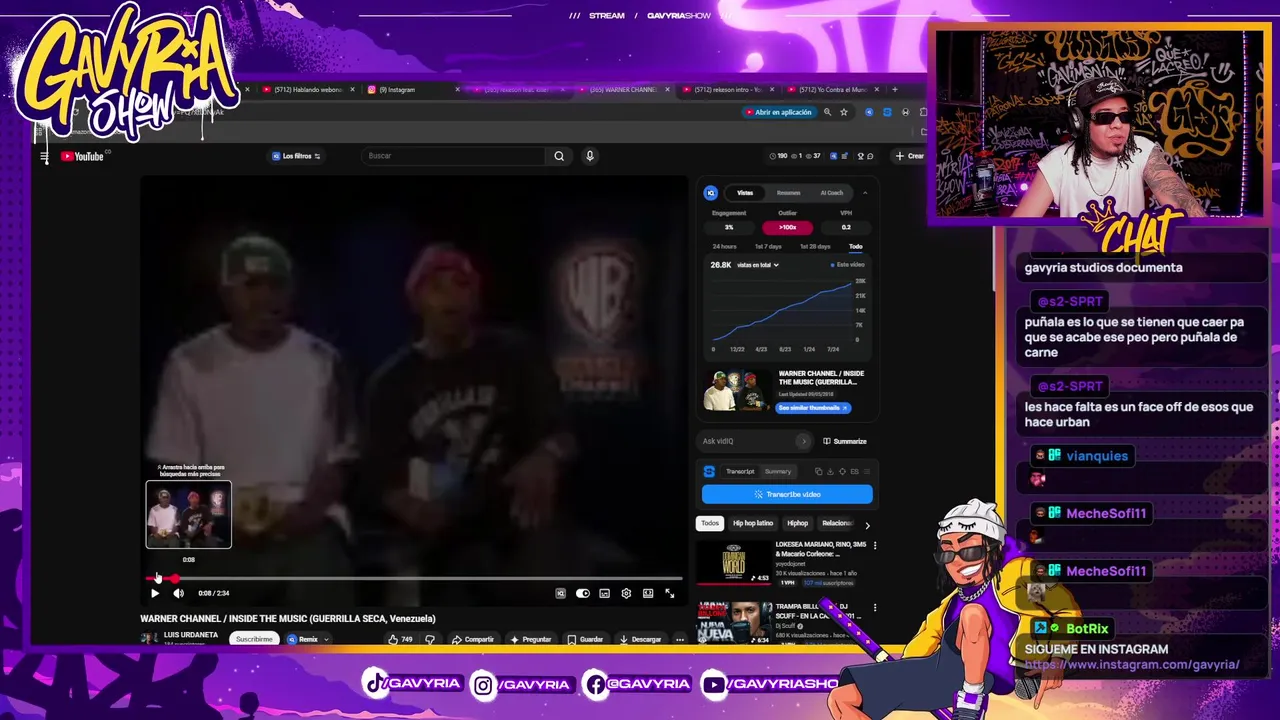Click into the Buscar search field
The image size is (1280, 720).
point(455,156)
